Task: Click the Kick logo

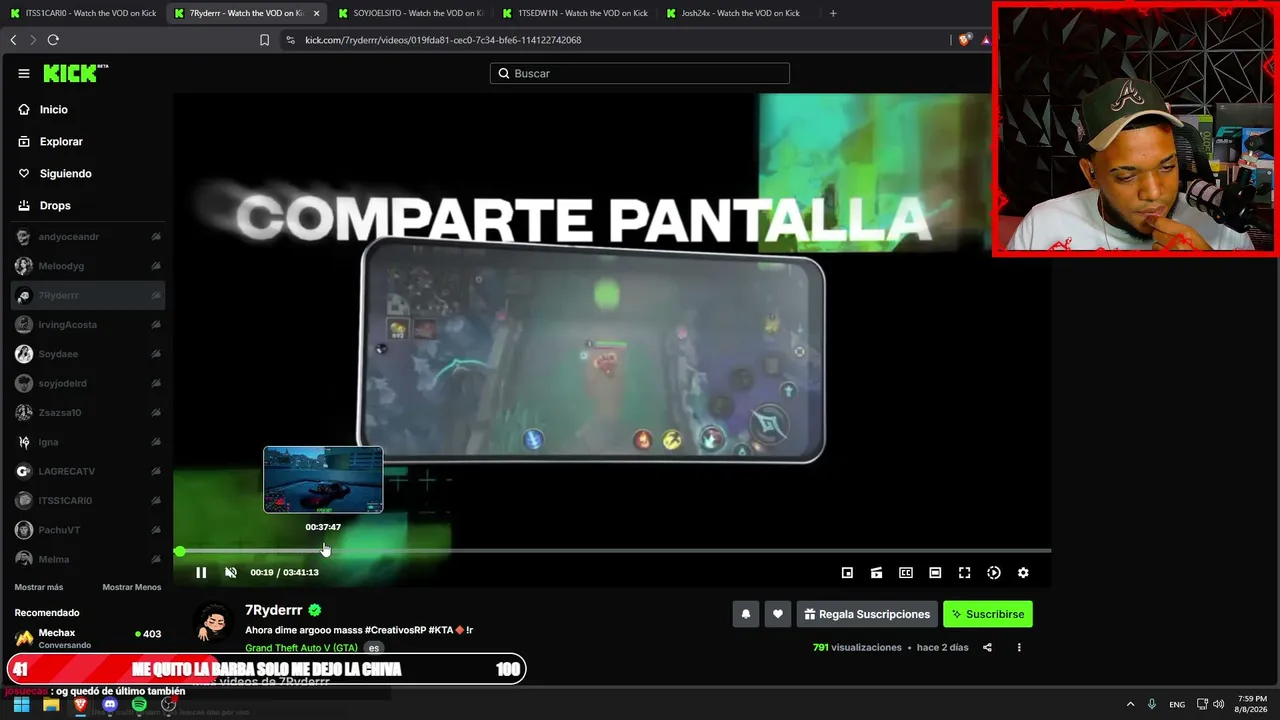Action: pyautogui.click(x=75, y=73)
